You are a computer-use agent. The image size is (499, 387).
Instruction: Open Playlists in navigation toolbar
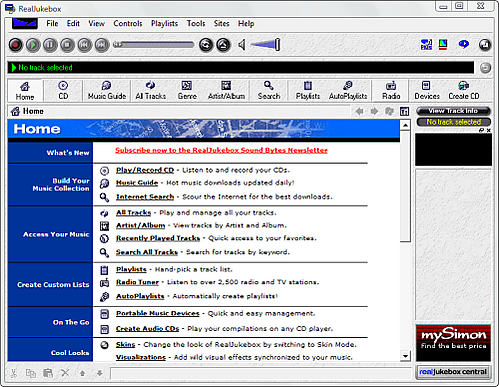click(308, 91)
